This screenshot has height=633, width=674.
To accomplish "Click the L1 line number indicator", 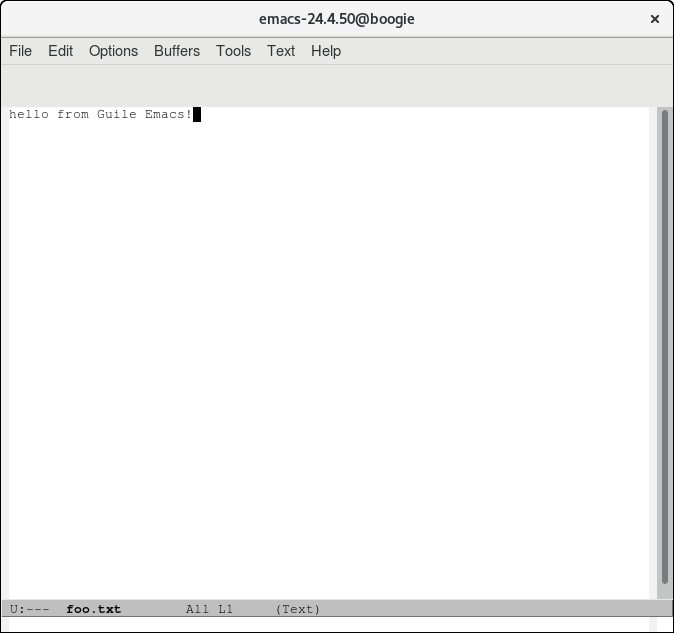I will click(x=225, y=609).
